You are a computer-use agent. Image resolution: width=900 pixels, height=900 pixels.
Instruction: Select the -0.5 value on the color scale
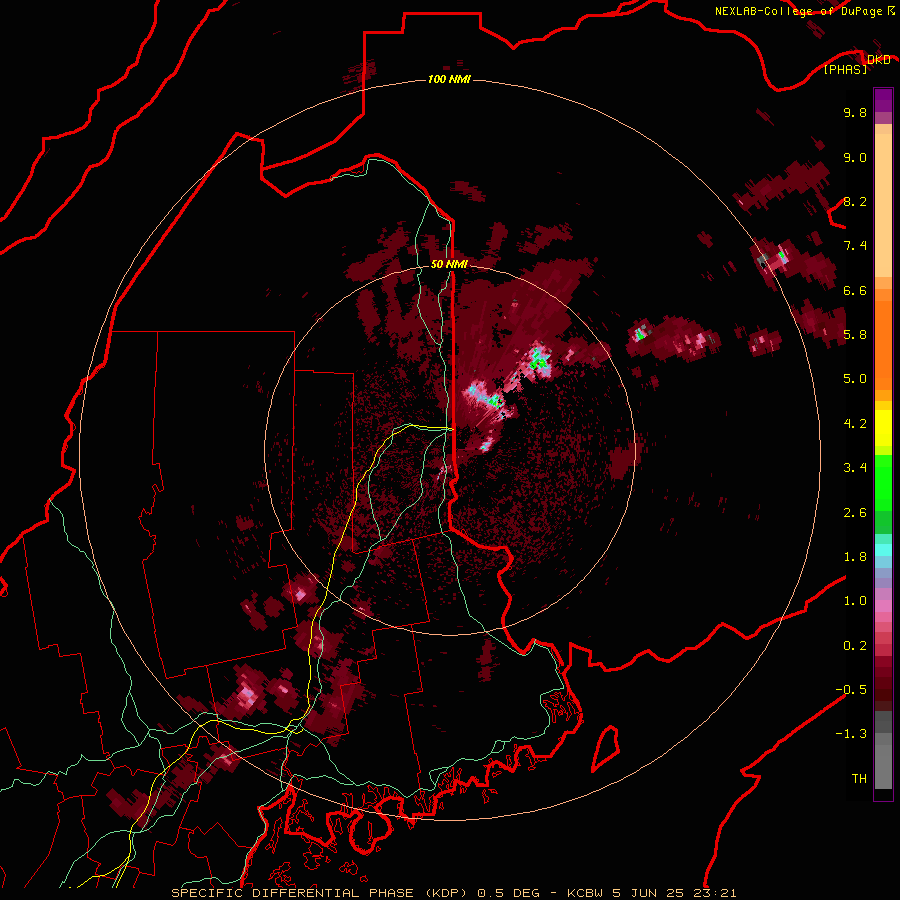(x=851, y=690)
